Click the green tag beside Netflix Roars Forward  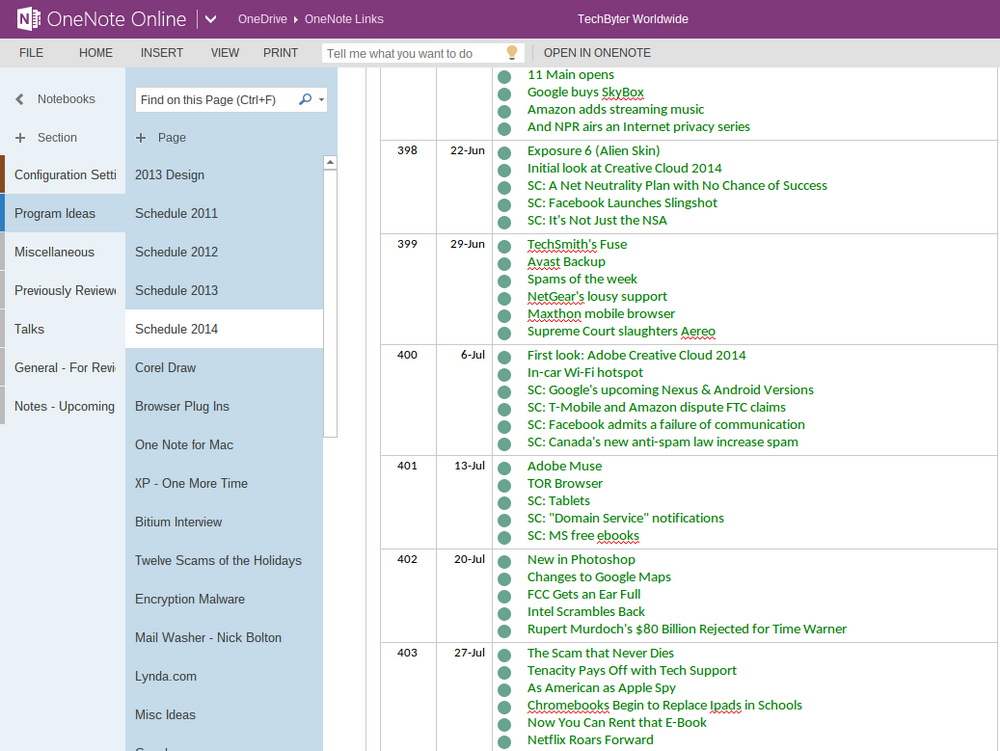click(504, 742)
